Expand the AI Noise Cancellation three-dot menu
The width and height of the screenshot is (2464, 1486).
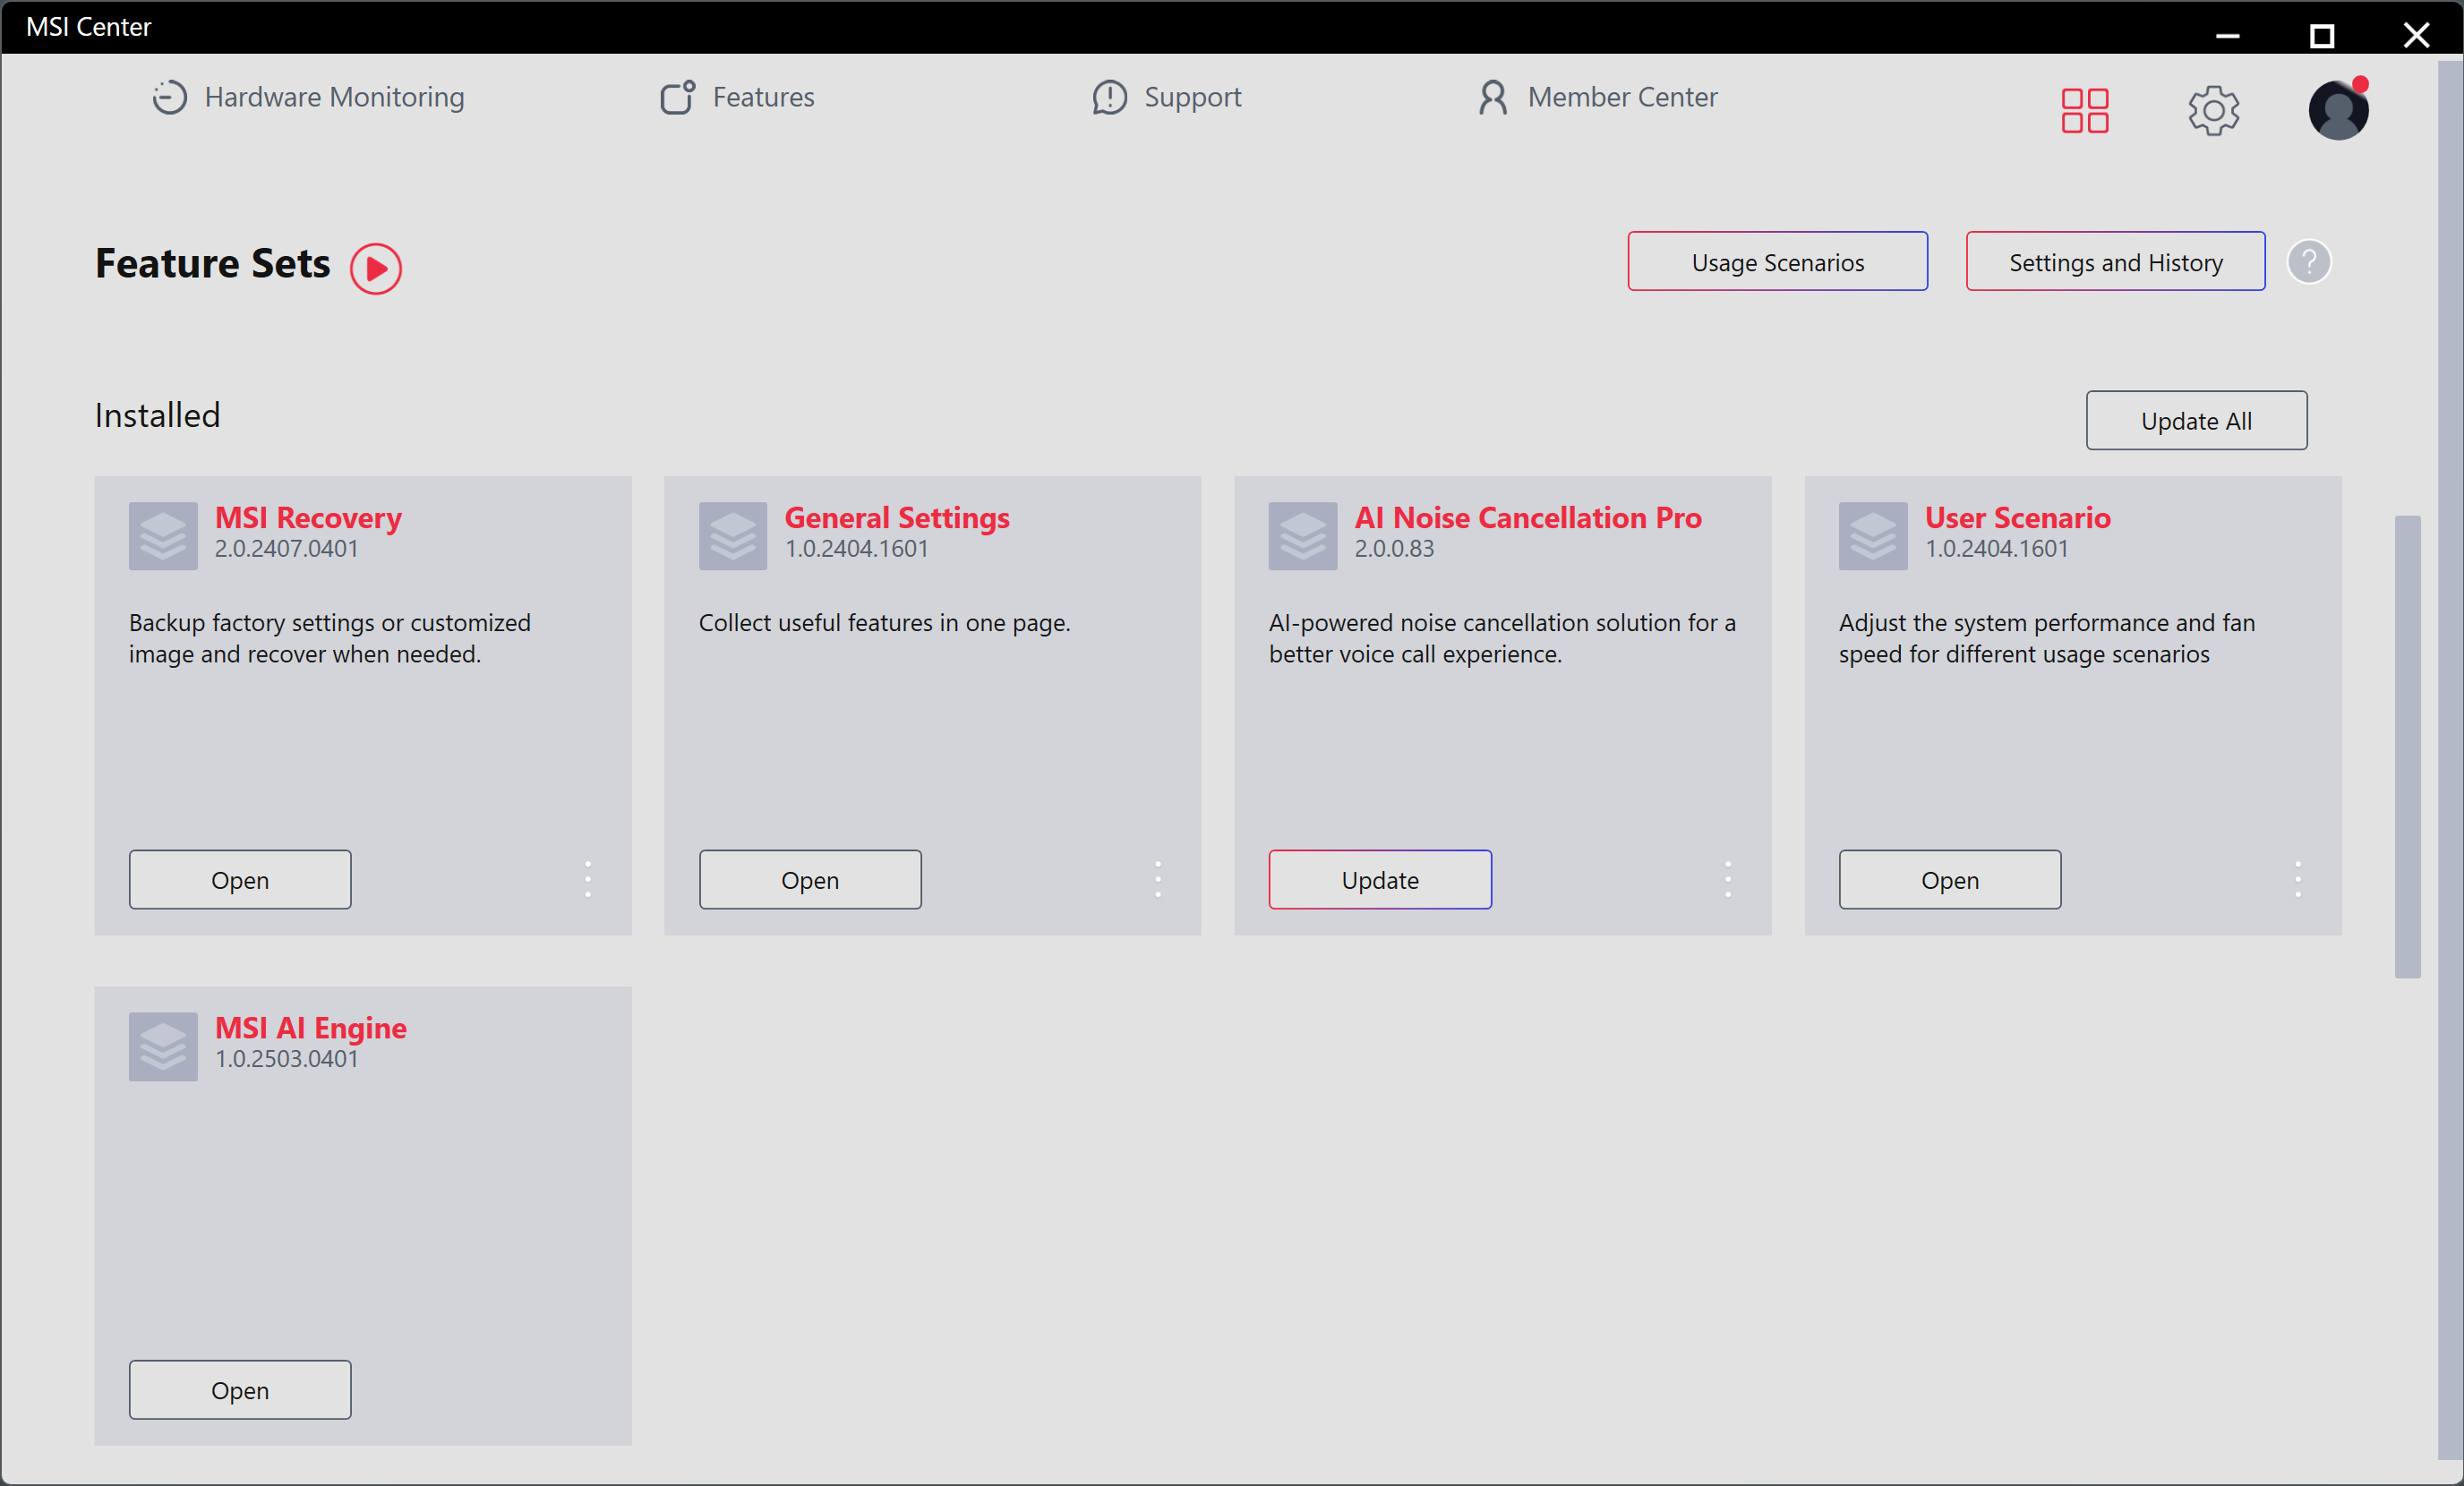tap(1728, 879)
